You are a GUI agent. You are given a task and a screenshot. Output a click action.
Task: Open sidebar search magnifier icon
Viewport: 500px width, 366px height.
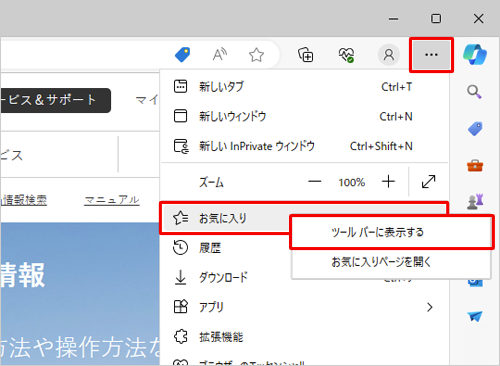pos(474,92)
